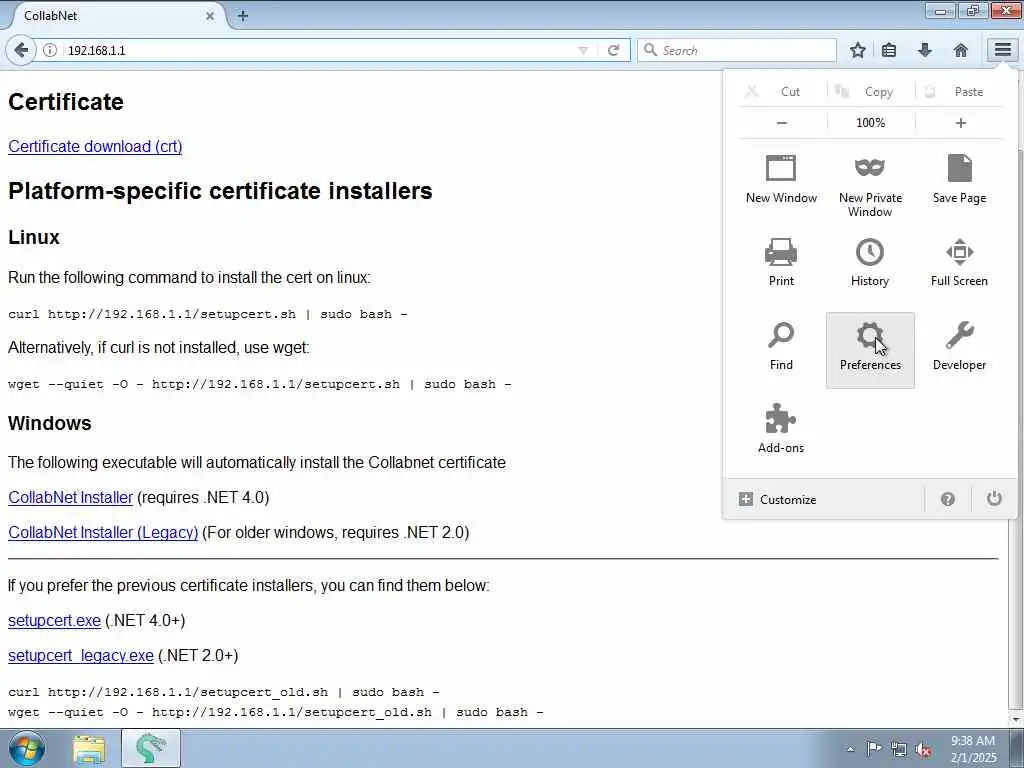Open Add-ons manager
The image size is (1024, 768).
click(x=781, y=428)
